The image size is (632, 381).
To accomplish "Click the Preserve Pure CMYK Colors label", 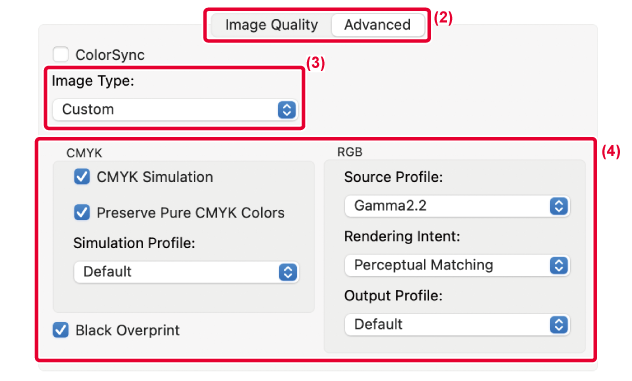I will click(x=191, y=213).
